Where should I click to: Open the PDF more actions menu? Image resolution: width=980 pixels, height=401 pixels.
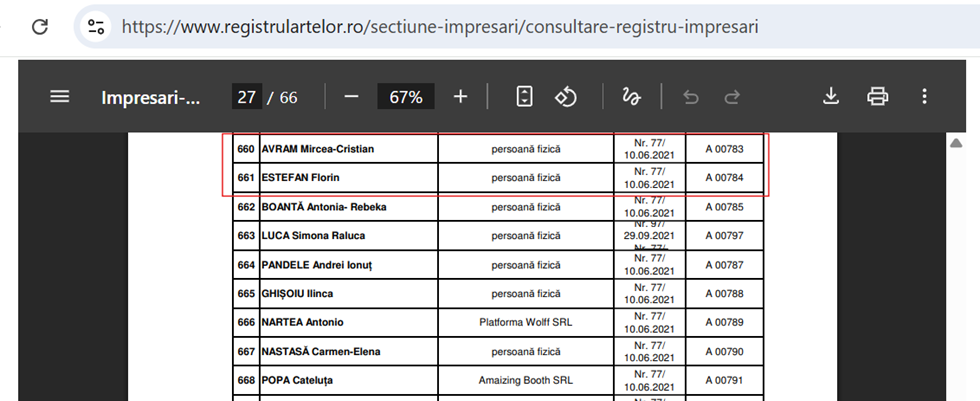tap(924, 97)
